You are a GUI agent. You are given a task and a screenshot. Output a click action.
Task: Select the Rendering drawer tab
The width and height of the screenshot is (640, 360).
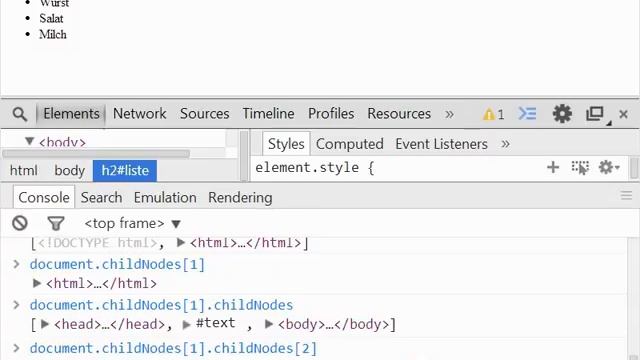click(x=240, y=198)
